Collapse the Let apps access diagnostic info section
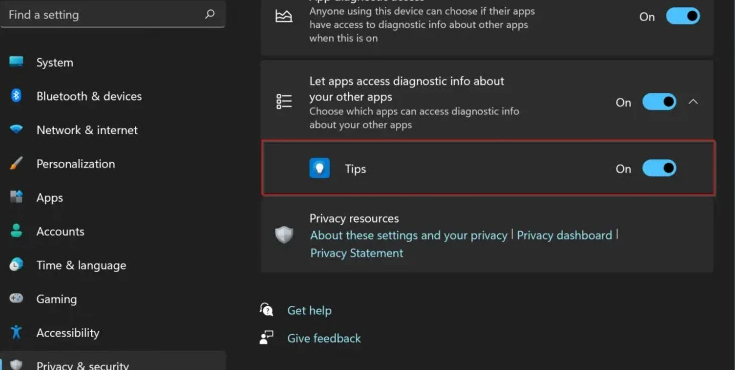 click(693, 102)
